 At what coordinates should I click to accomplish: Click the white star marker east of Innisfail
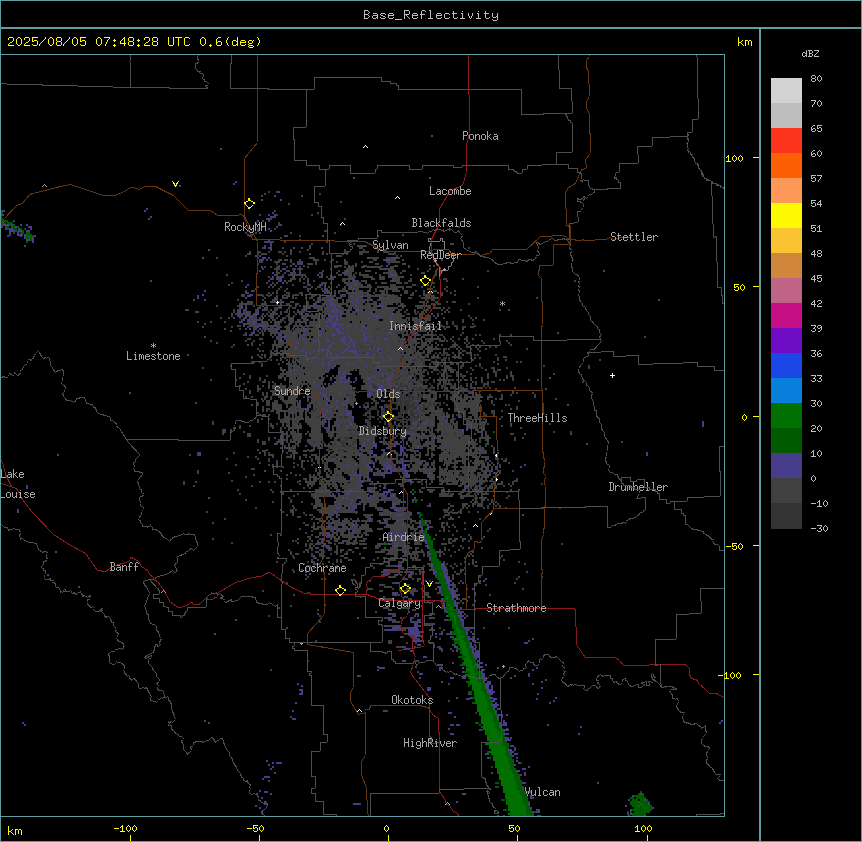tap(502, 303)
